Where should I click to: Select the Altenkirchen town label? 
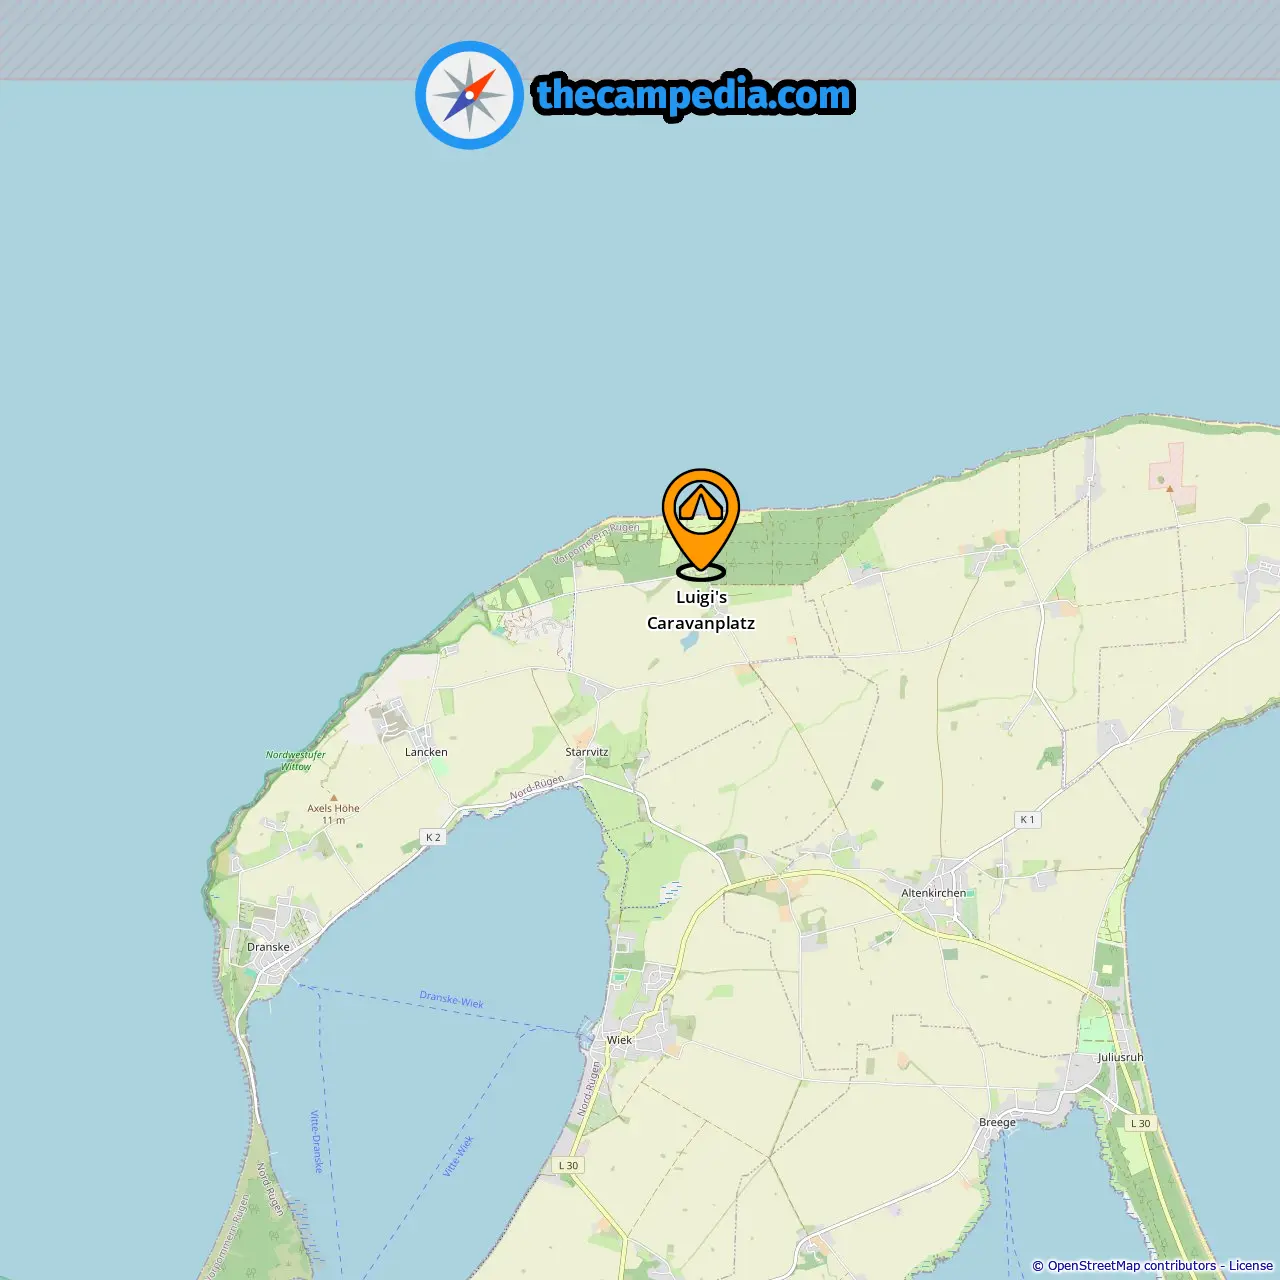point(934,893)
